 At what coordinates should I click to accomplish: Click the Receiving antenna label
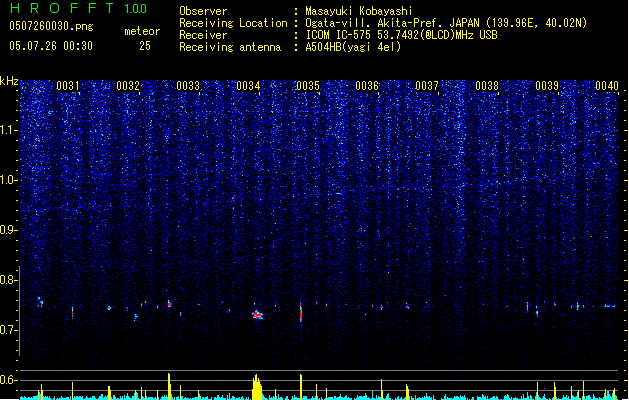click(x=230, y=47)
